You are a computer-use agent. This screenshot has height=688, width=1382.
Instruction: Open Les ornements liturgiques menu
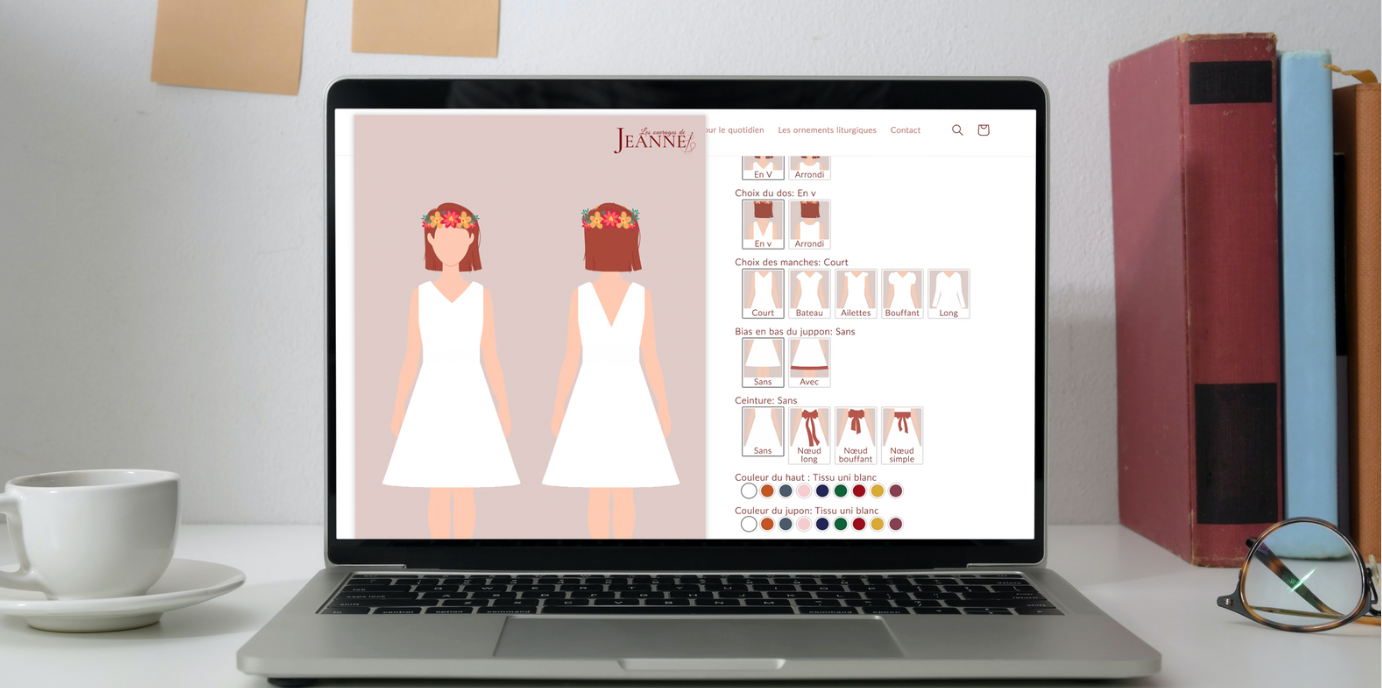pos(827,130)
